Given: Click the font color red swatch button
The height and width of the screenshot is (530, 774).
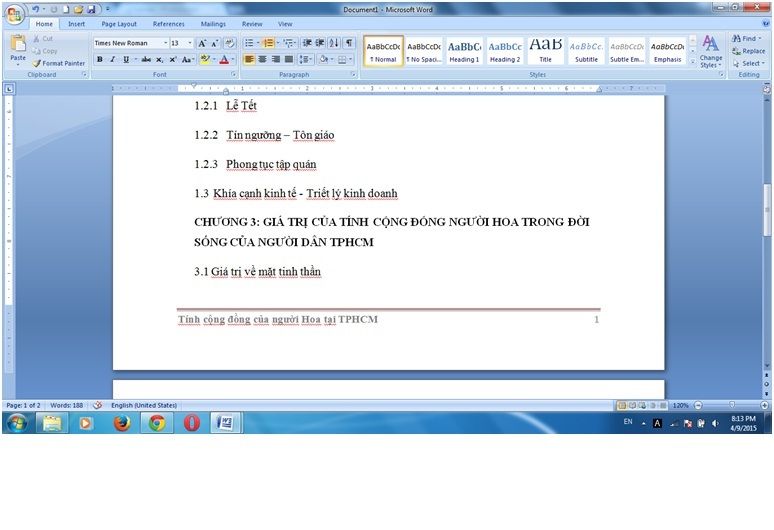Looking at the screenshot, I should click(224, 60).
